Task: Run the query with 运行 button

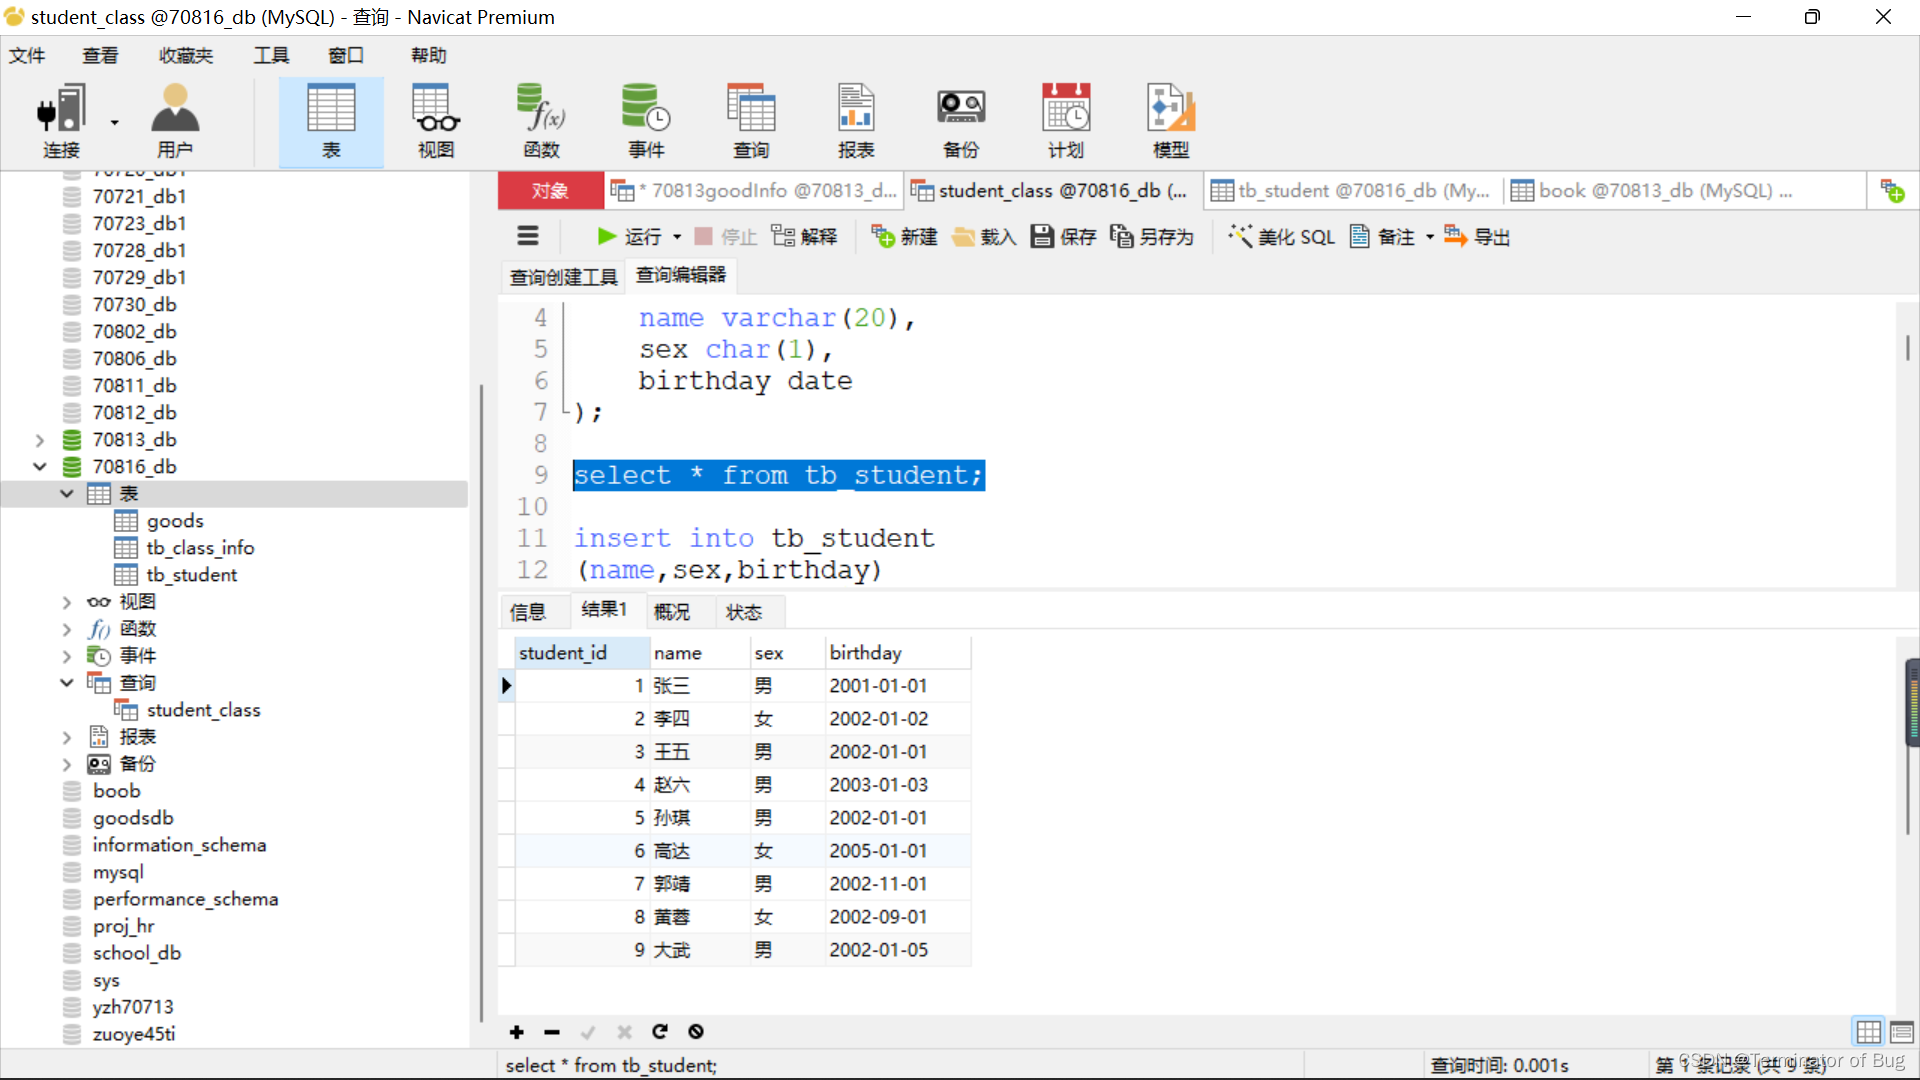Action: (x=630, y=236)
